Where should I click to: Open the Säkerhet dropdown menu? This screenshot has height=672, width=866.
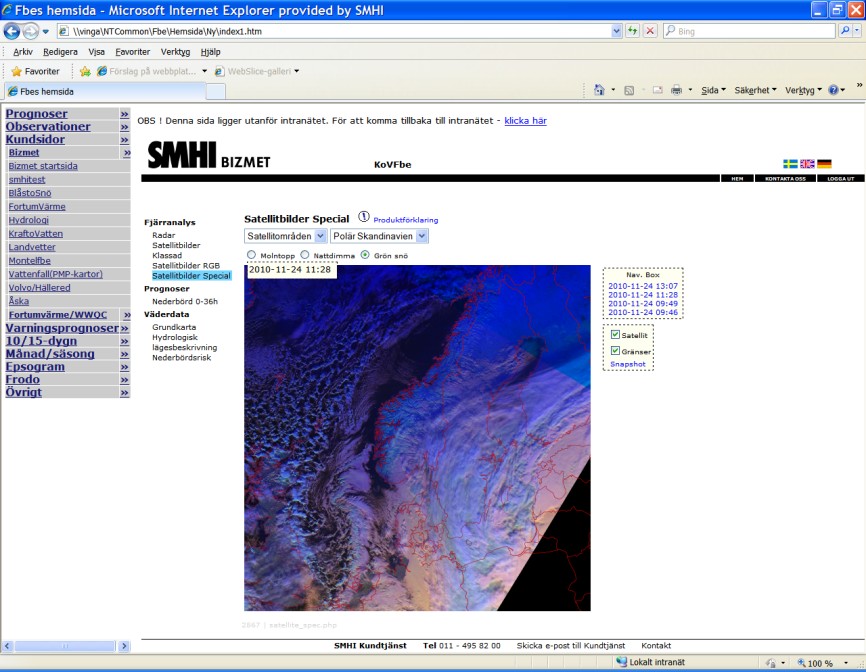pyautogui.click(x=755, y=90)
